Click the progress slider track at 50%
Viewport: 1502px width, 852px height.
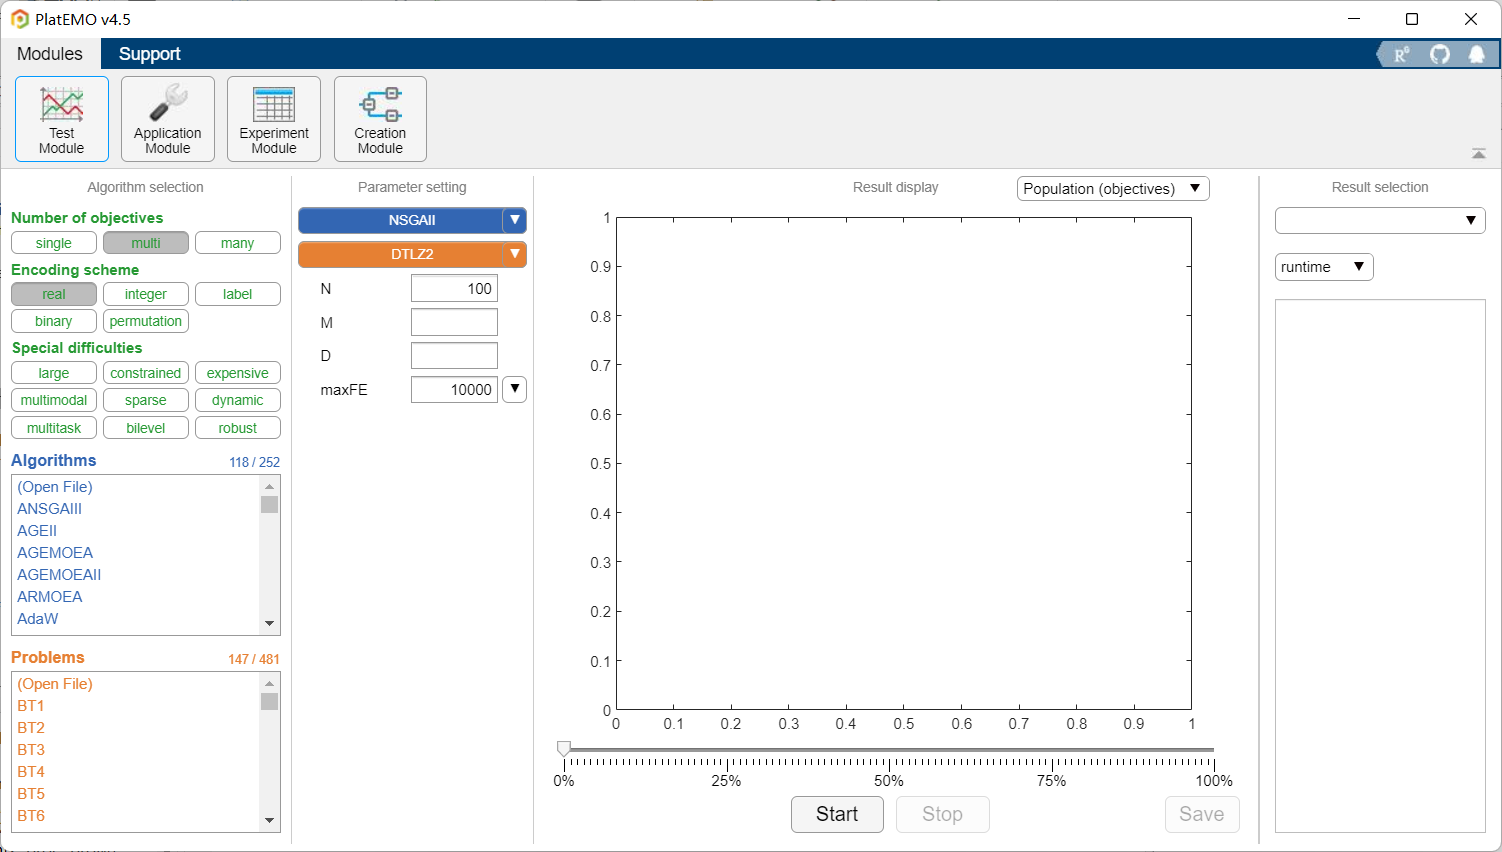pos(889,749)
